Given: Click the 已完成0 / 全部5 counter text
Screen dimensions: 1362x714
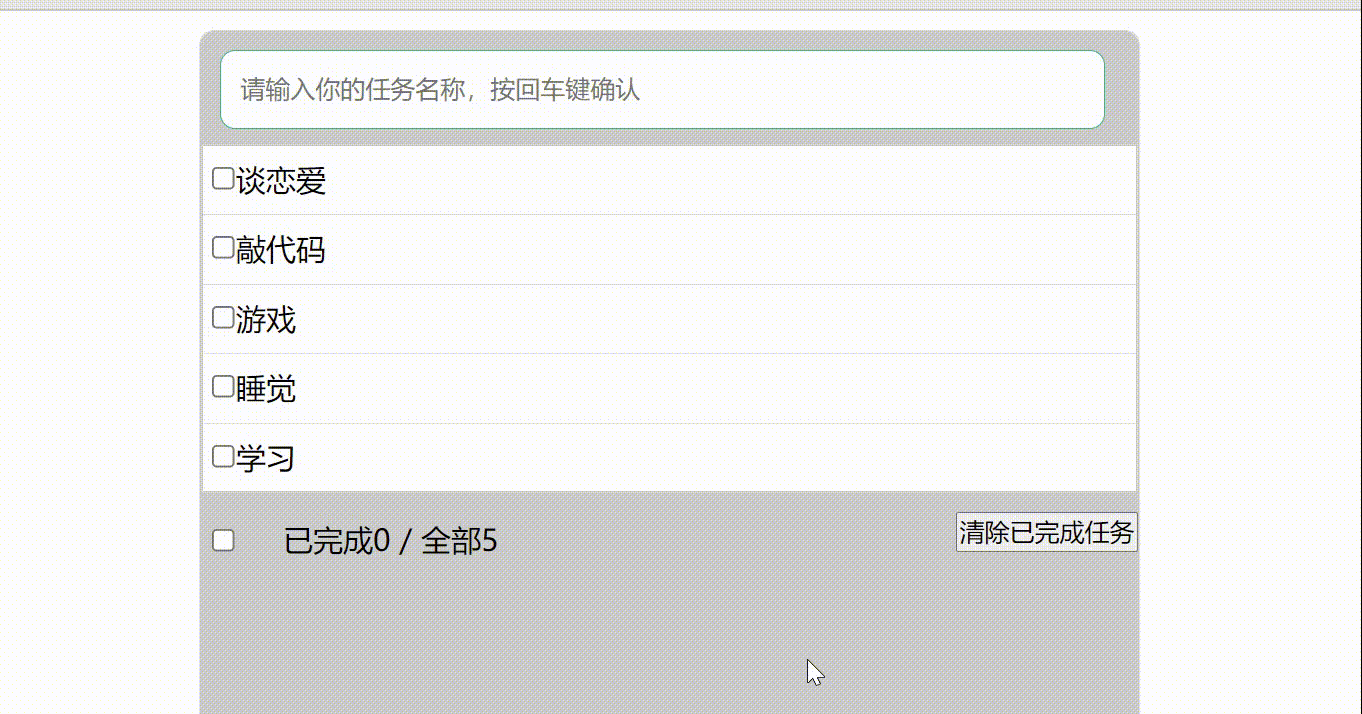Looking at the screenshot, I should (x=390, y=541).
